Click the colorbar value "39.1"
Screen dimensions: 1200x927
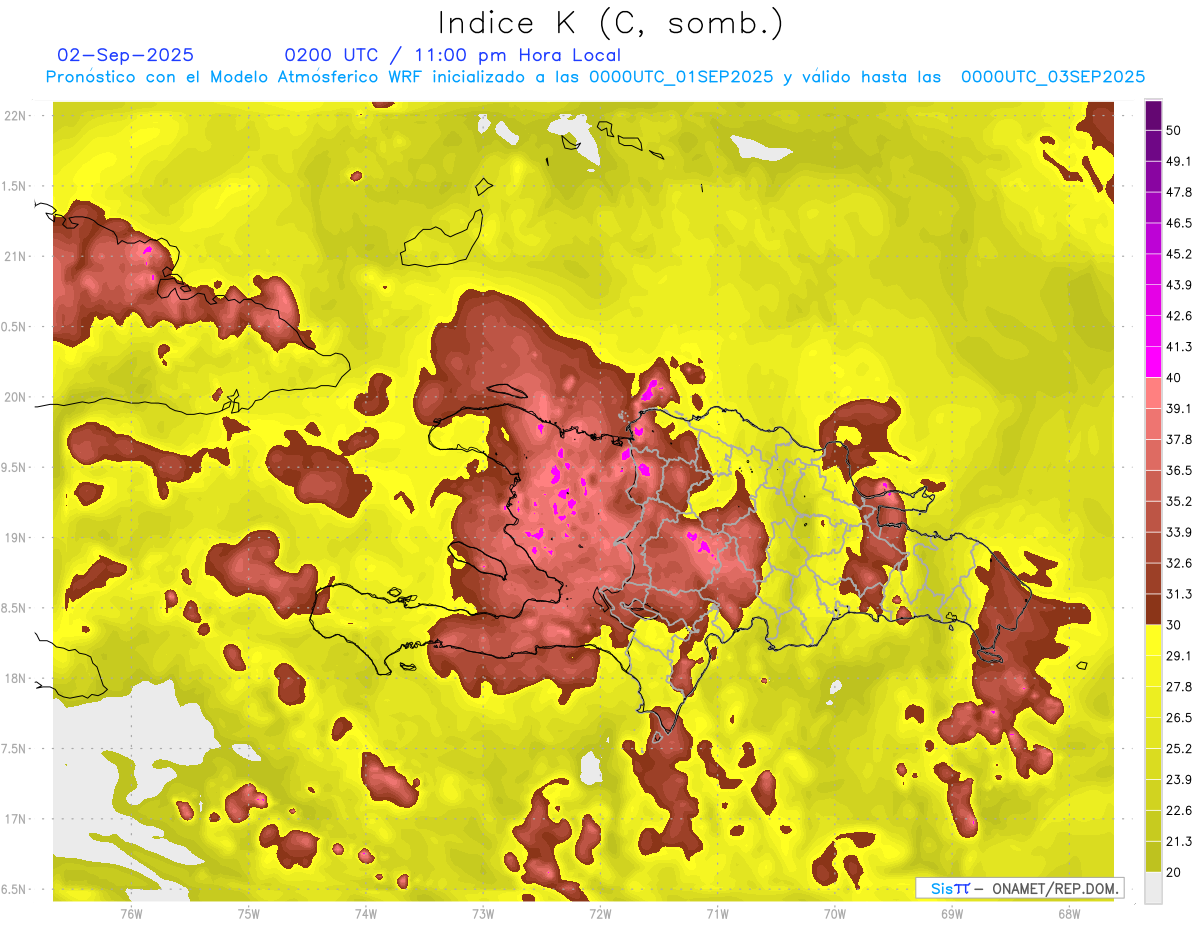pos(1178,408)
